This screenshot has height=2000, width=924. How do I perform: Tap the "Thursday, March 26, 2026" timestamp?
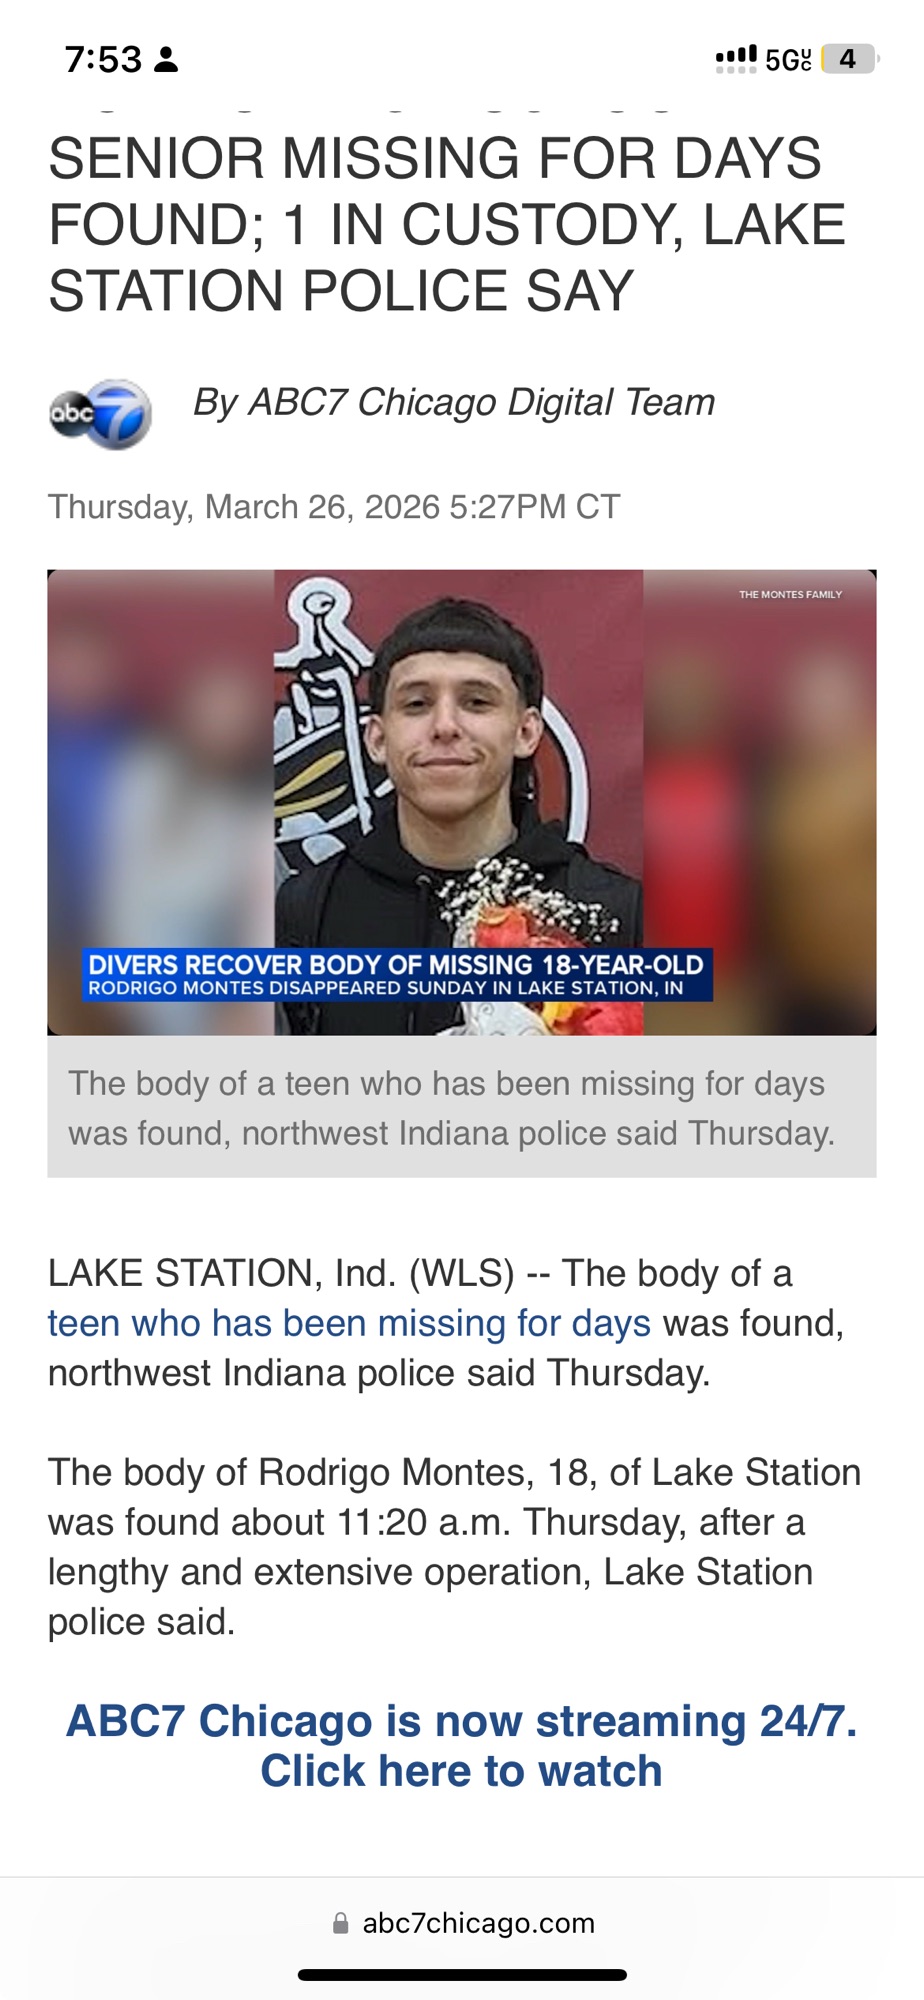click(x=334, y=507)
